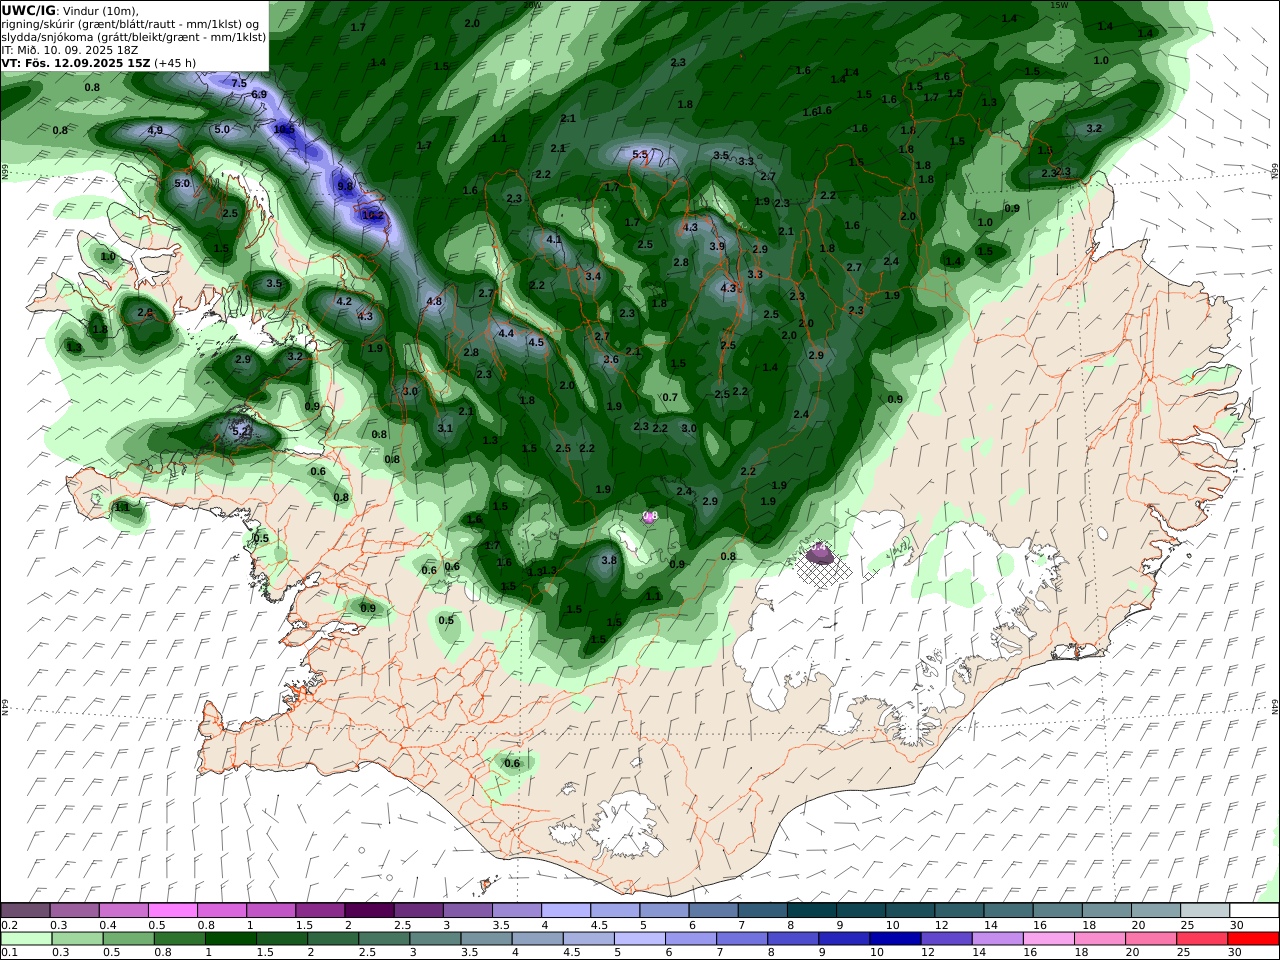Viewport: 1280px width, 960px height.
Task: Select the 6.9 value label
Action: tap(259, 95)
